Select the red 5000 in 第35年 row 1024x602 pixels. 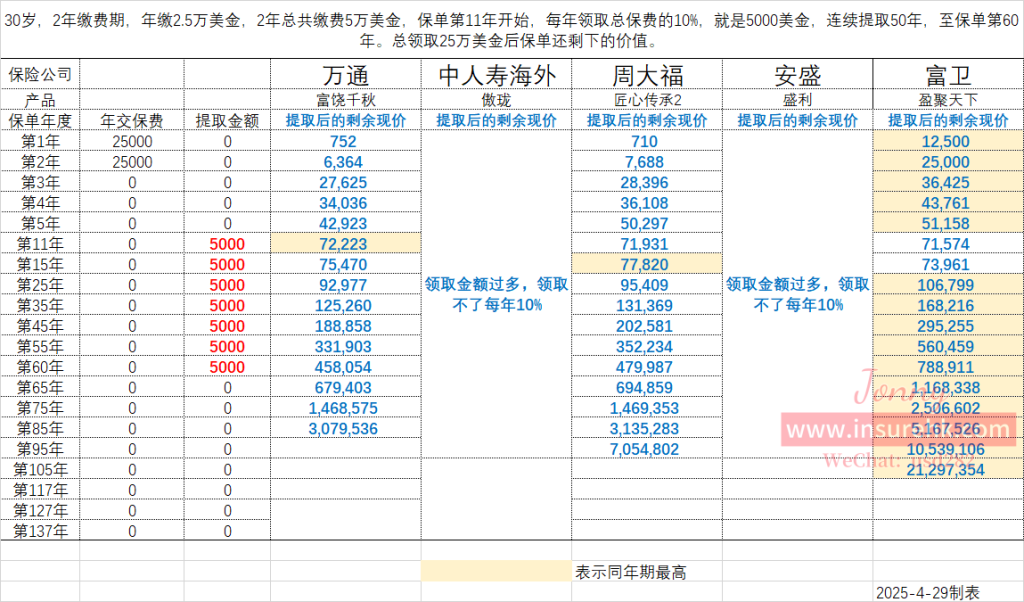(x=227, y=306)
